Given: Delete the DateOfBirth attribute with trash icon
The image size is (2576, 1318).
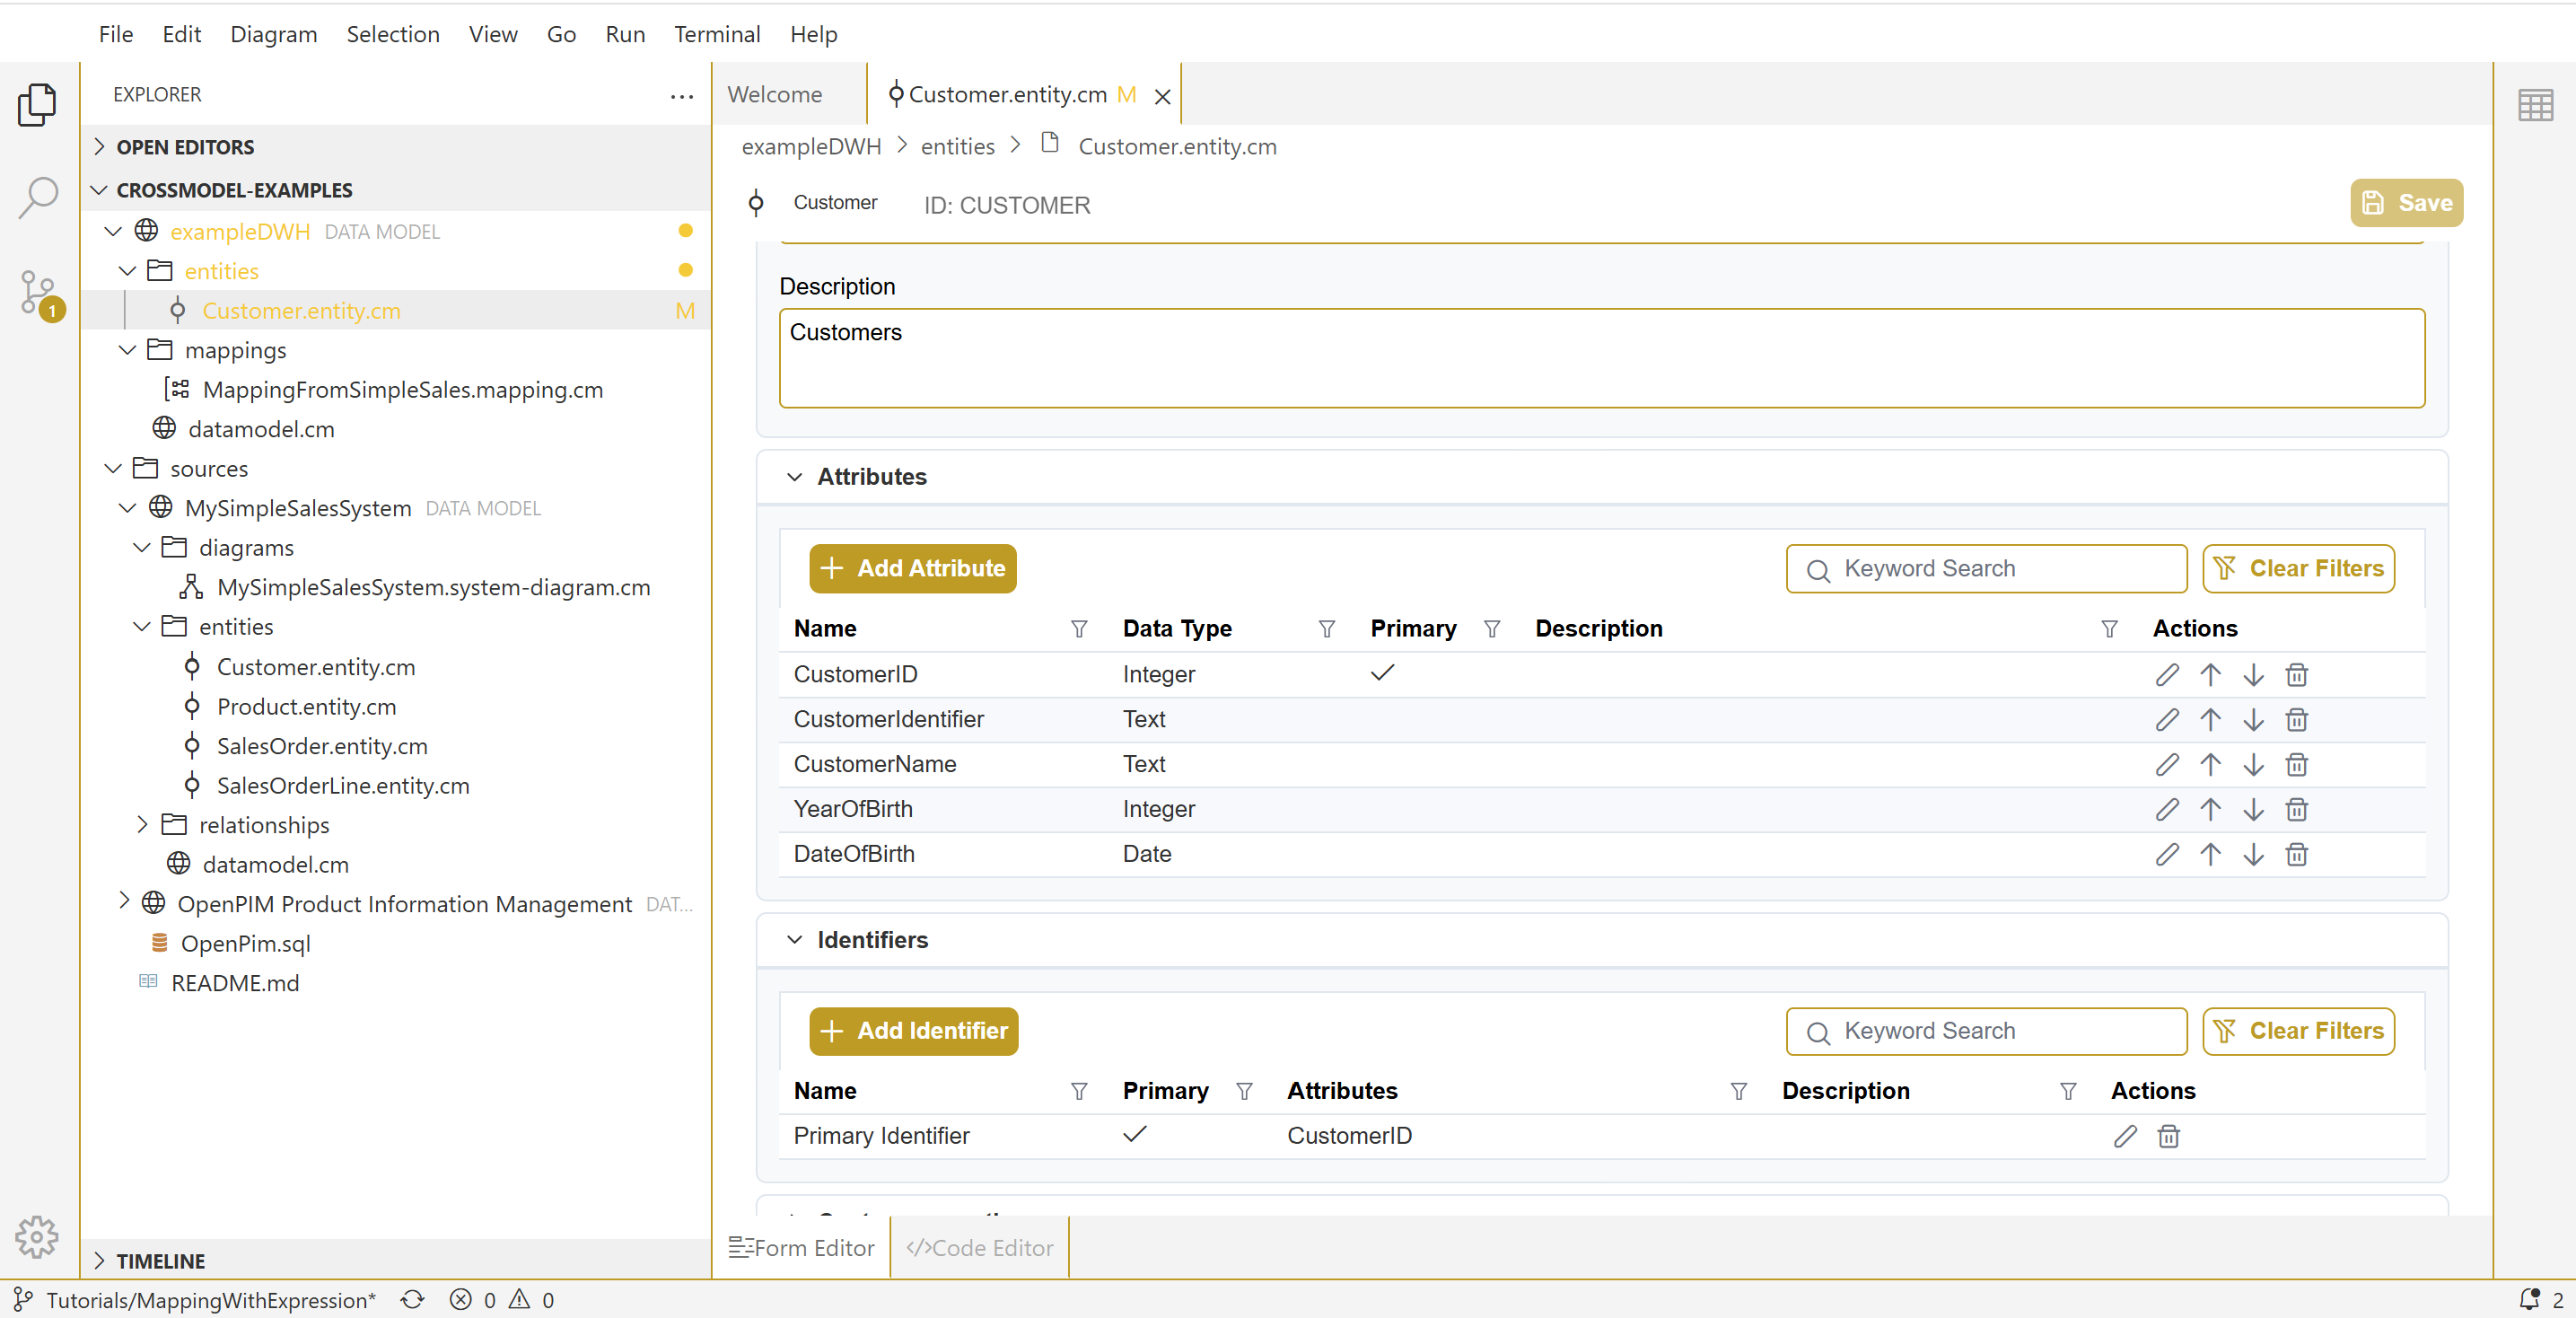Looking at the screenshot, I should coord(2296,854).
